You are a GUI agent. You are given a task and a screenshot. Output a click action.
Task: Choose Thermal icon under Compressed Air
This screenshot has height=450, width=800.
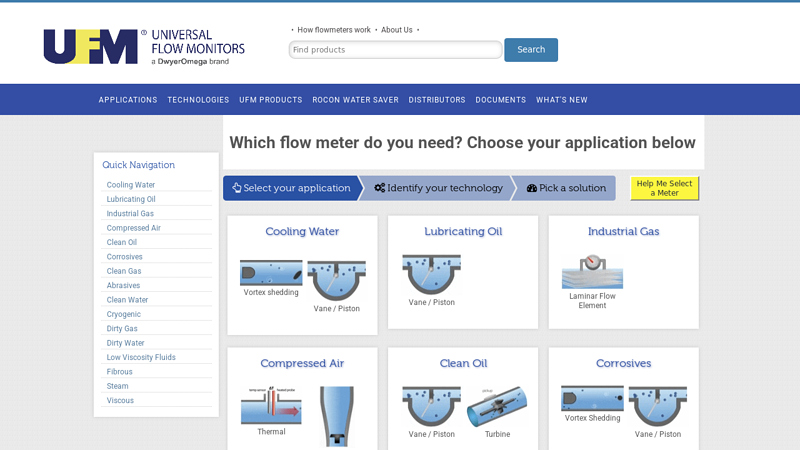271,405
